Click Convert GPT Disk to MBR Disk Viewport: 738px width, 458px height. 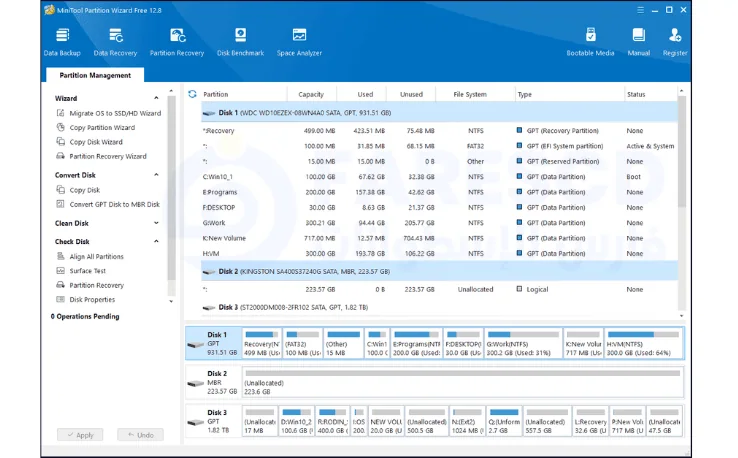[114, 204]
